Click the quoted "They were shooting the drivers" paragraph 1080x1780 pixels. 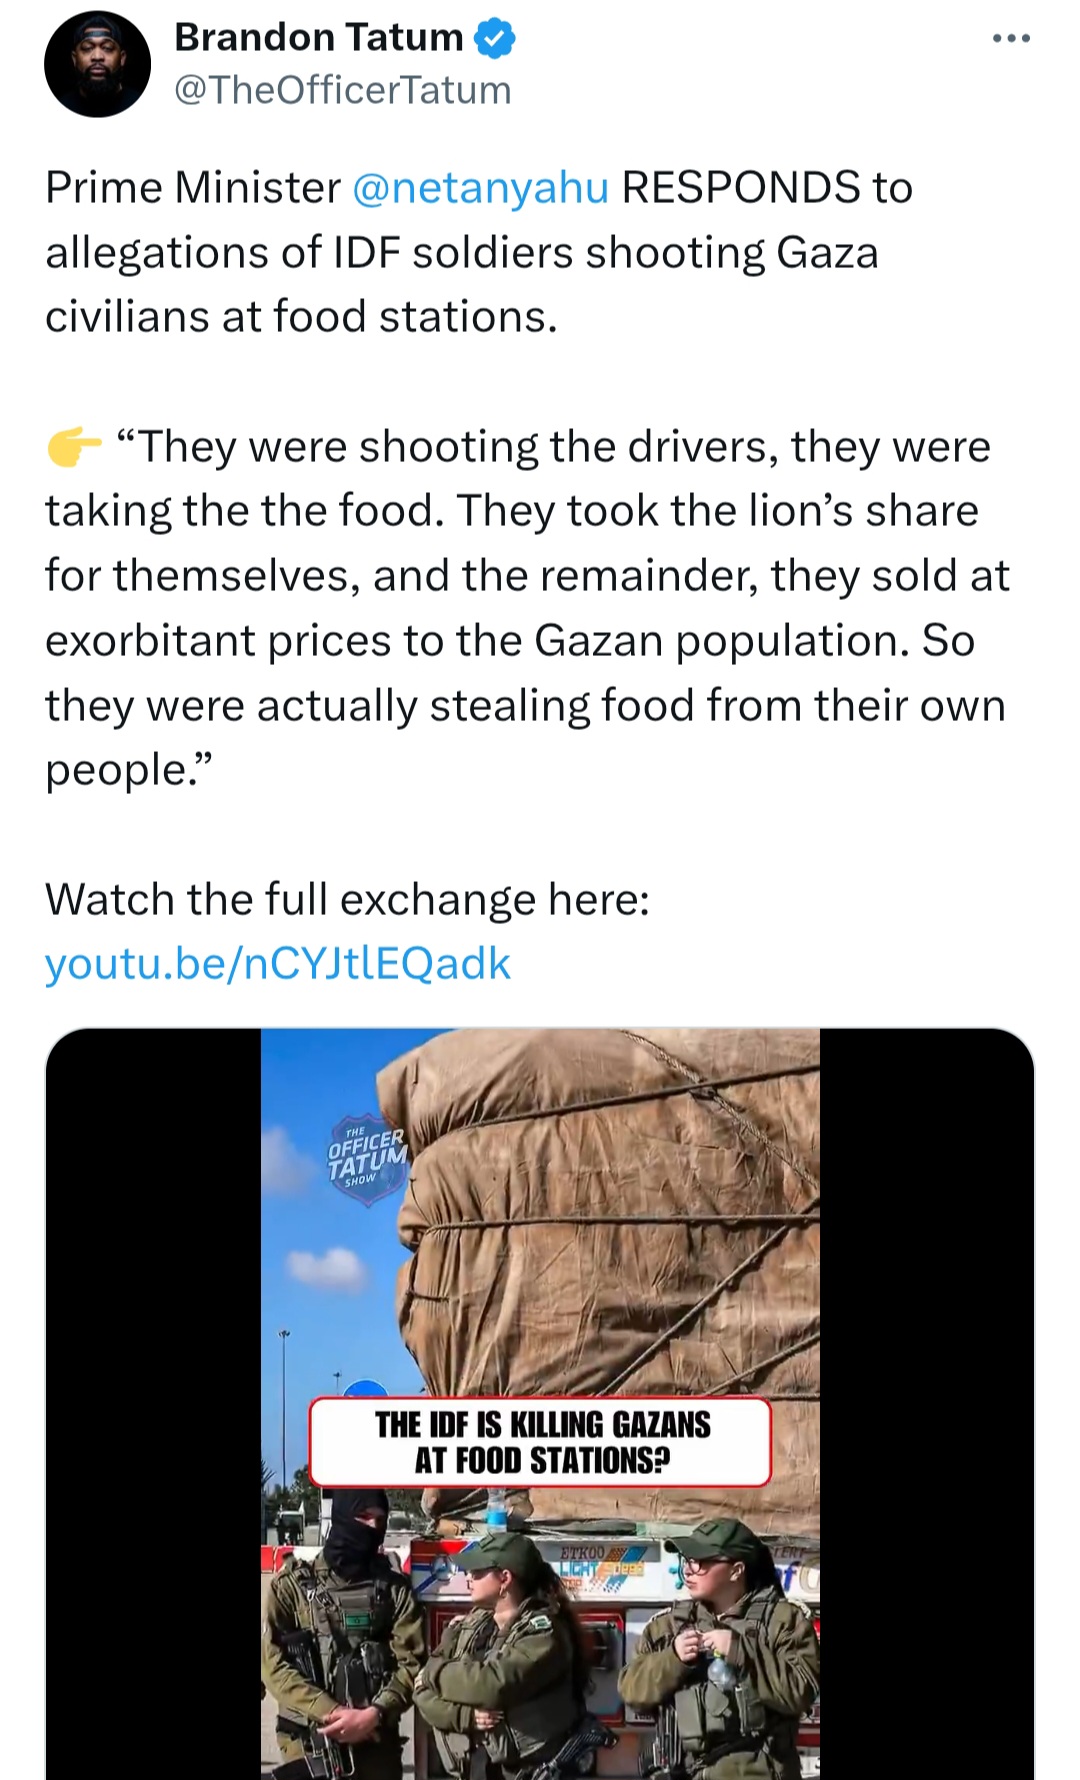(525, 607)
